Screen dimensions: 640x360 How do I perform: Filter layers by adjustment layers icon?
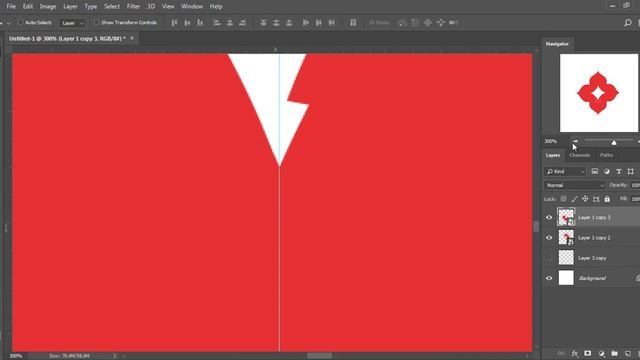(x=607, y=171)
